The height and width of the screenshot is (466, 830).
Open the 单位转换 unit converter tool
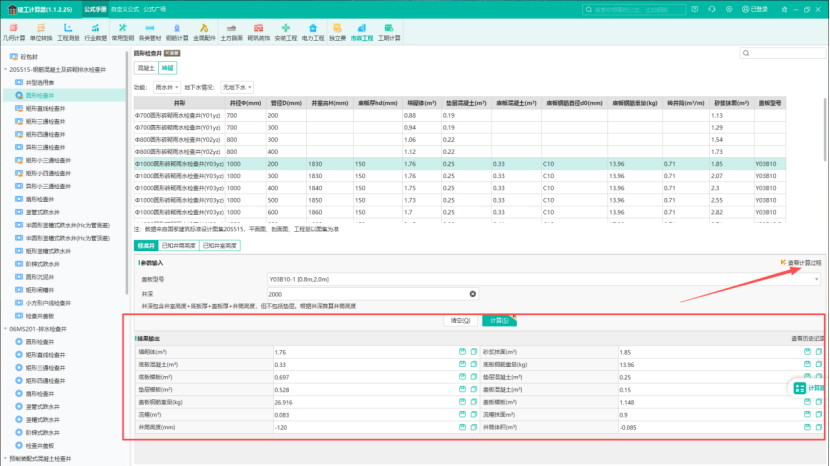[41, 30]
